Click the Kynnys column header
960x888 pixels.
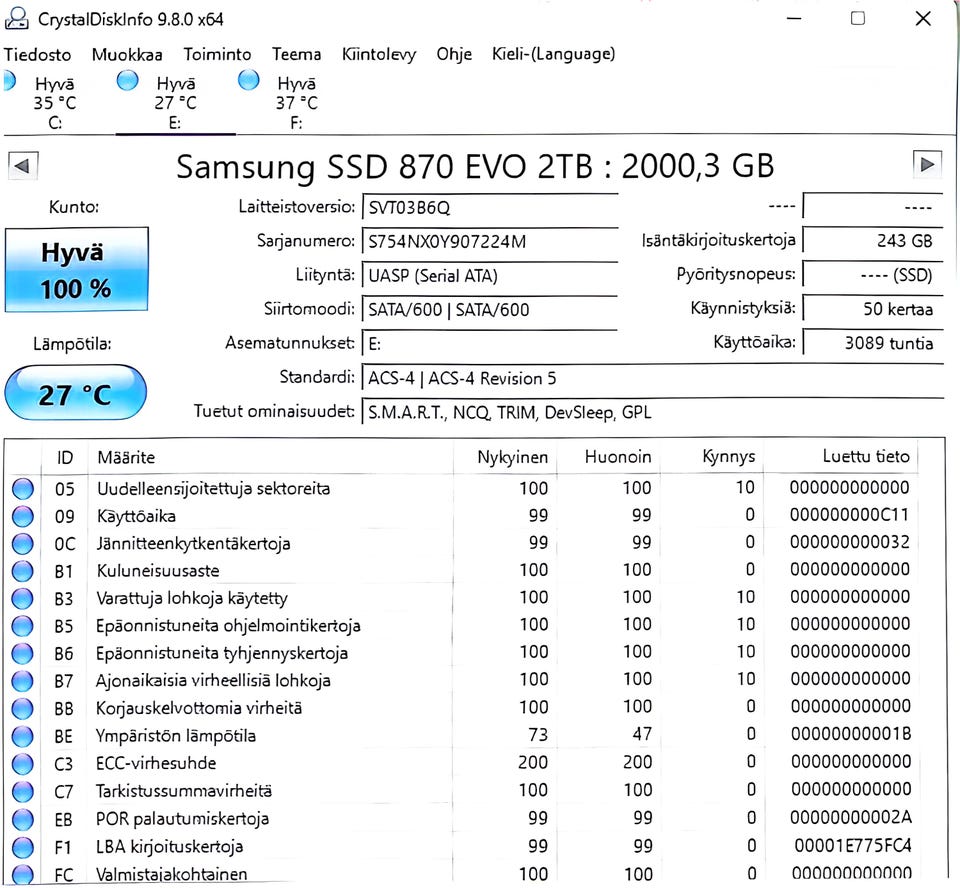711,457
